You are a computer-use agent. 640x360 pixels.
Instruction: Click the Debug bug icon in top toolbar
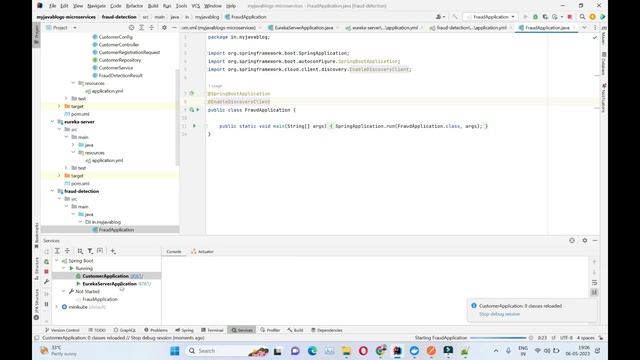535,17
